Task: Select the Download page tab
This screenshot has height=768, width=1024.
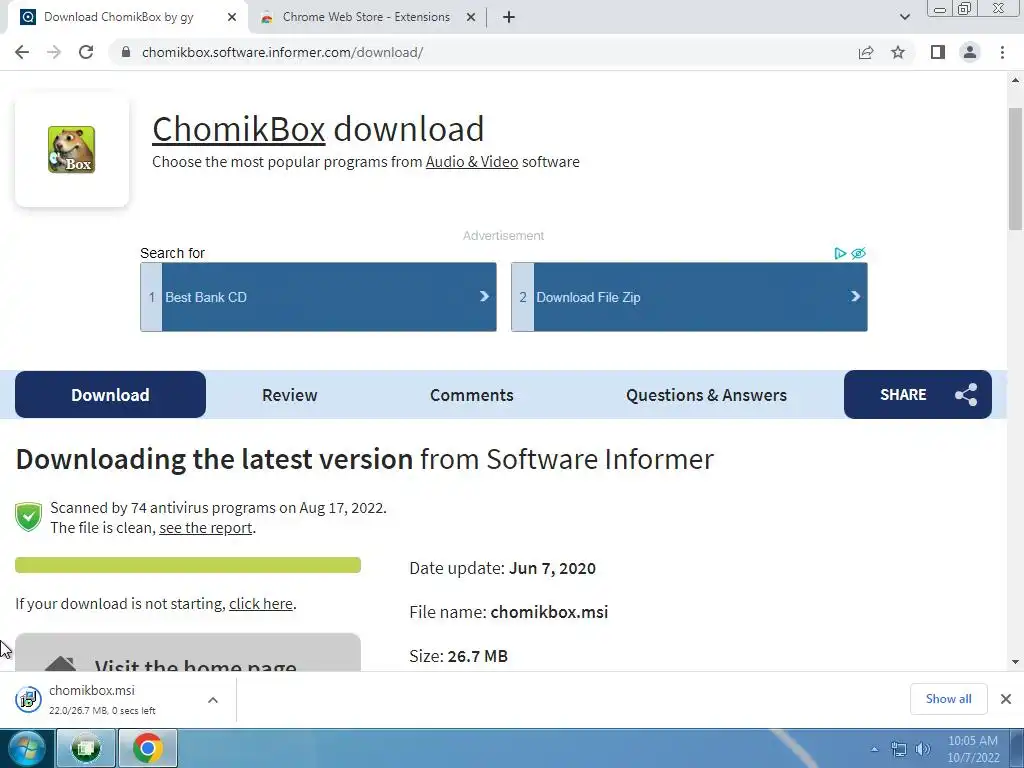Action: pos(110,394)
